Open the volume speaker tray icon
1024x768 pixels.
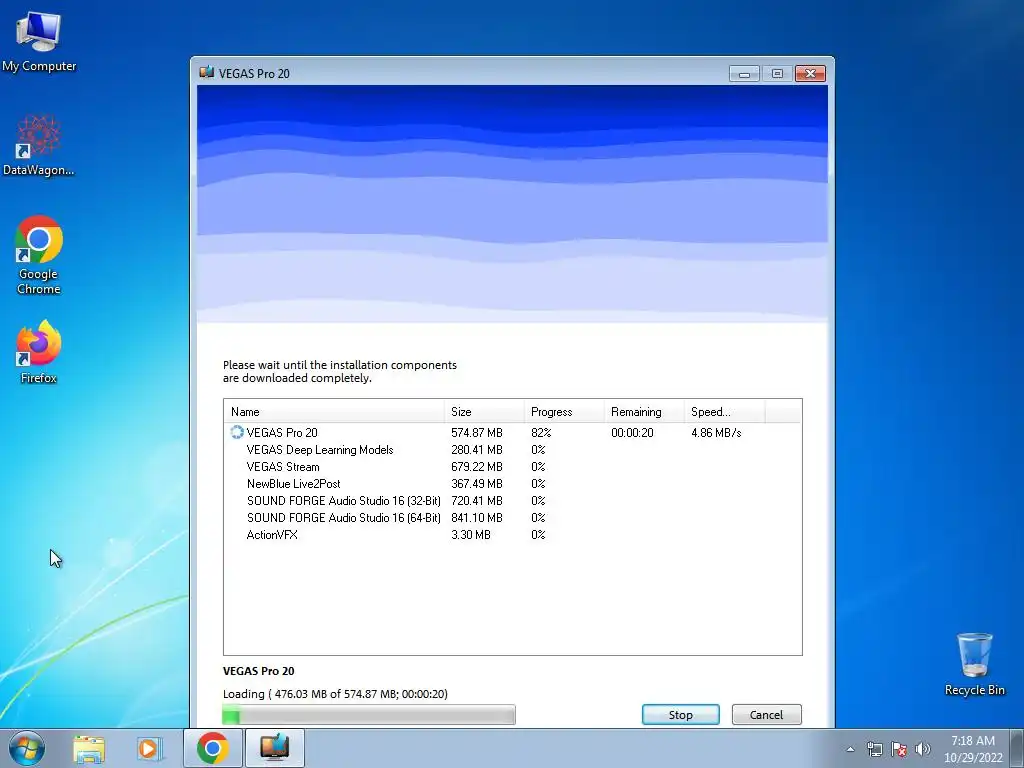point(922,749)
